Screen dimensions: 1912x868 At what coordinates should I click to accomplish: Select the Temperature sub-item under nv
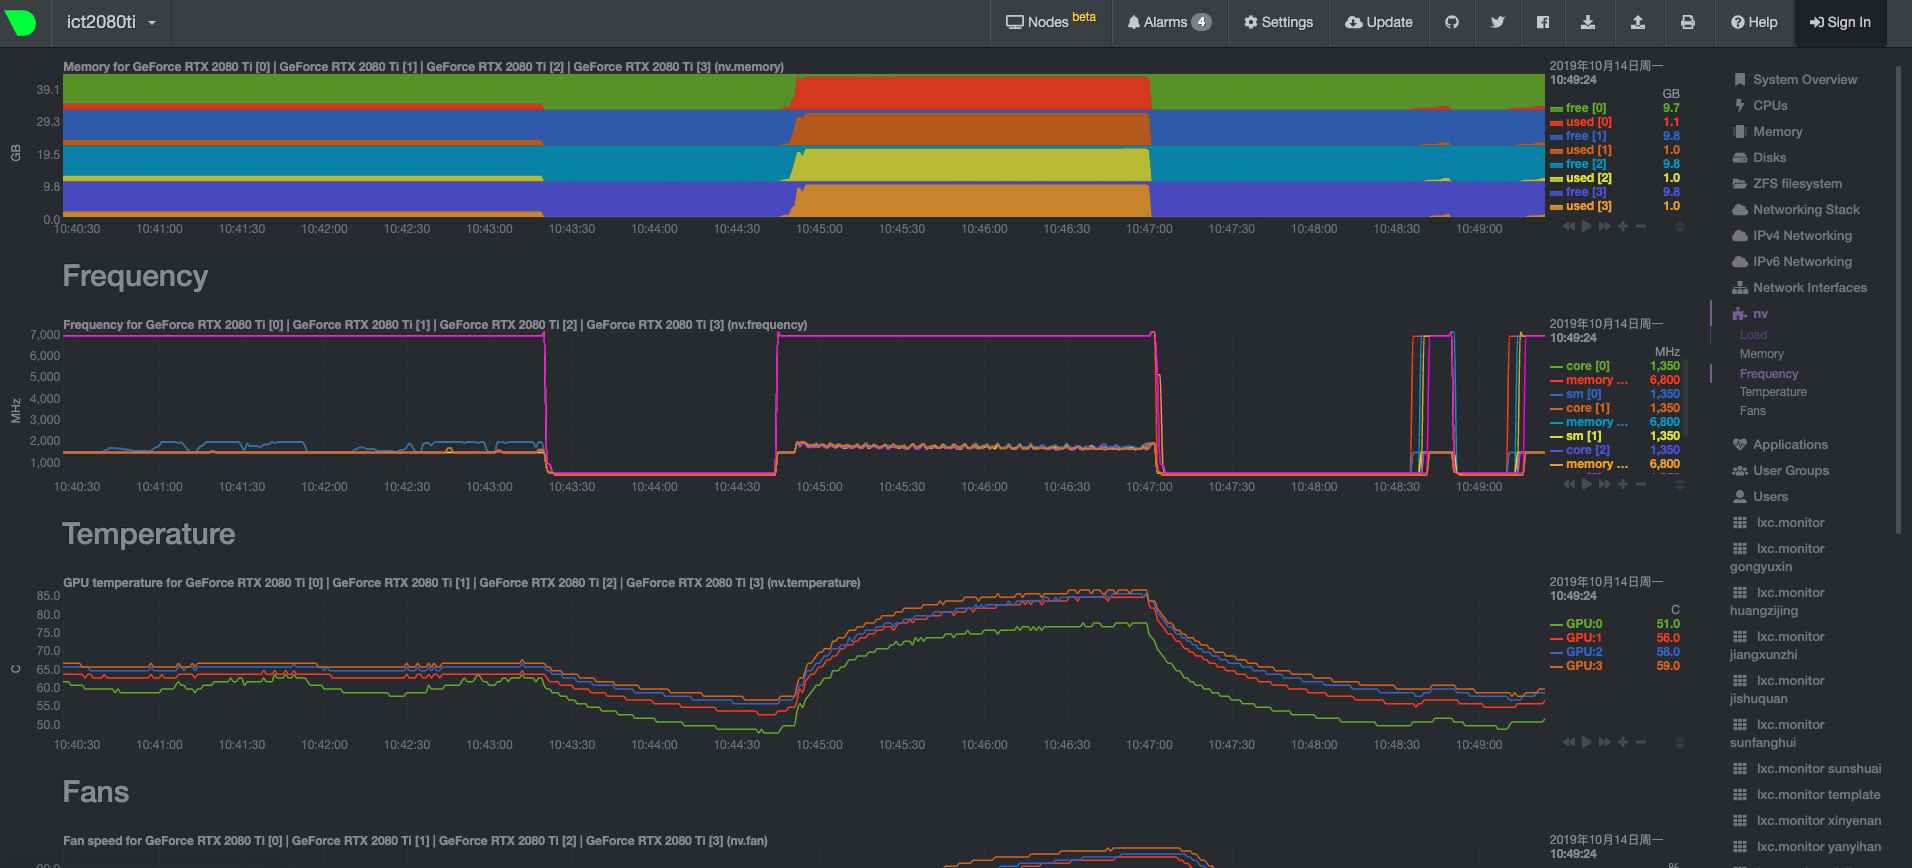1773,392
